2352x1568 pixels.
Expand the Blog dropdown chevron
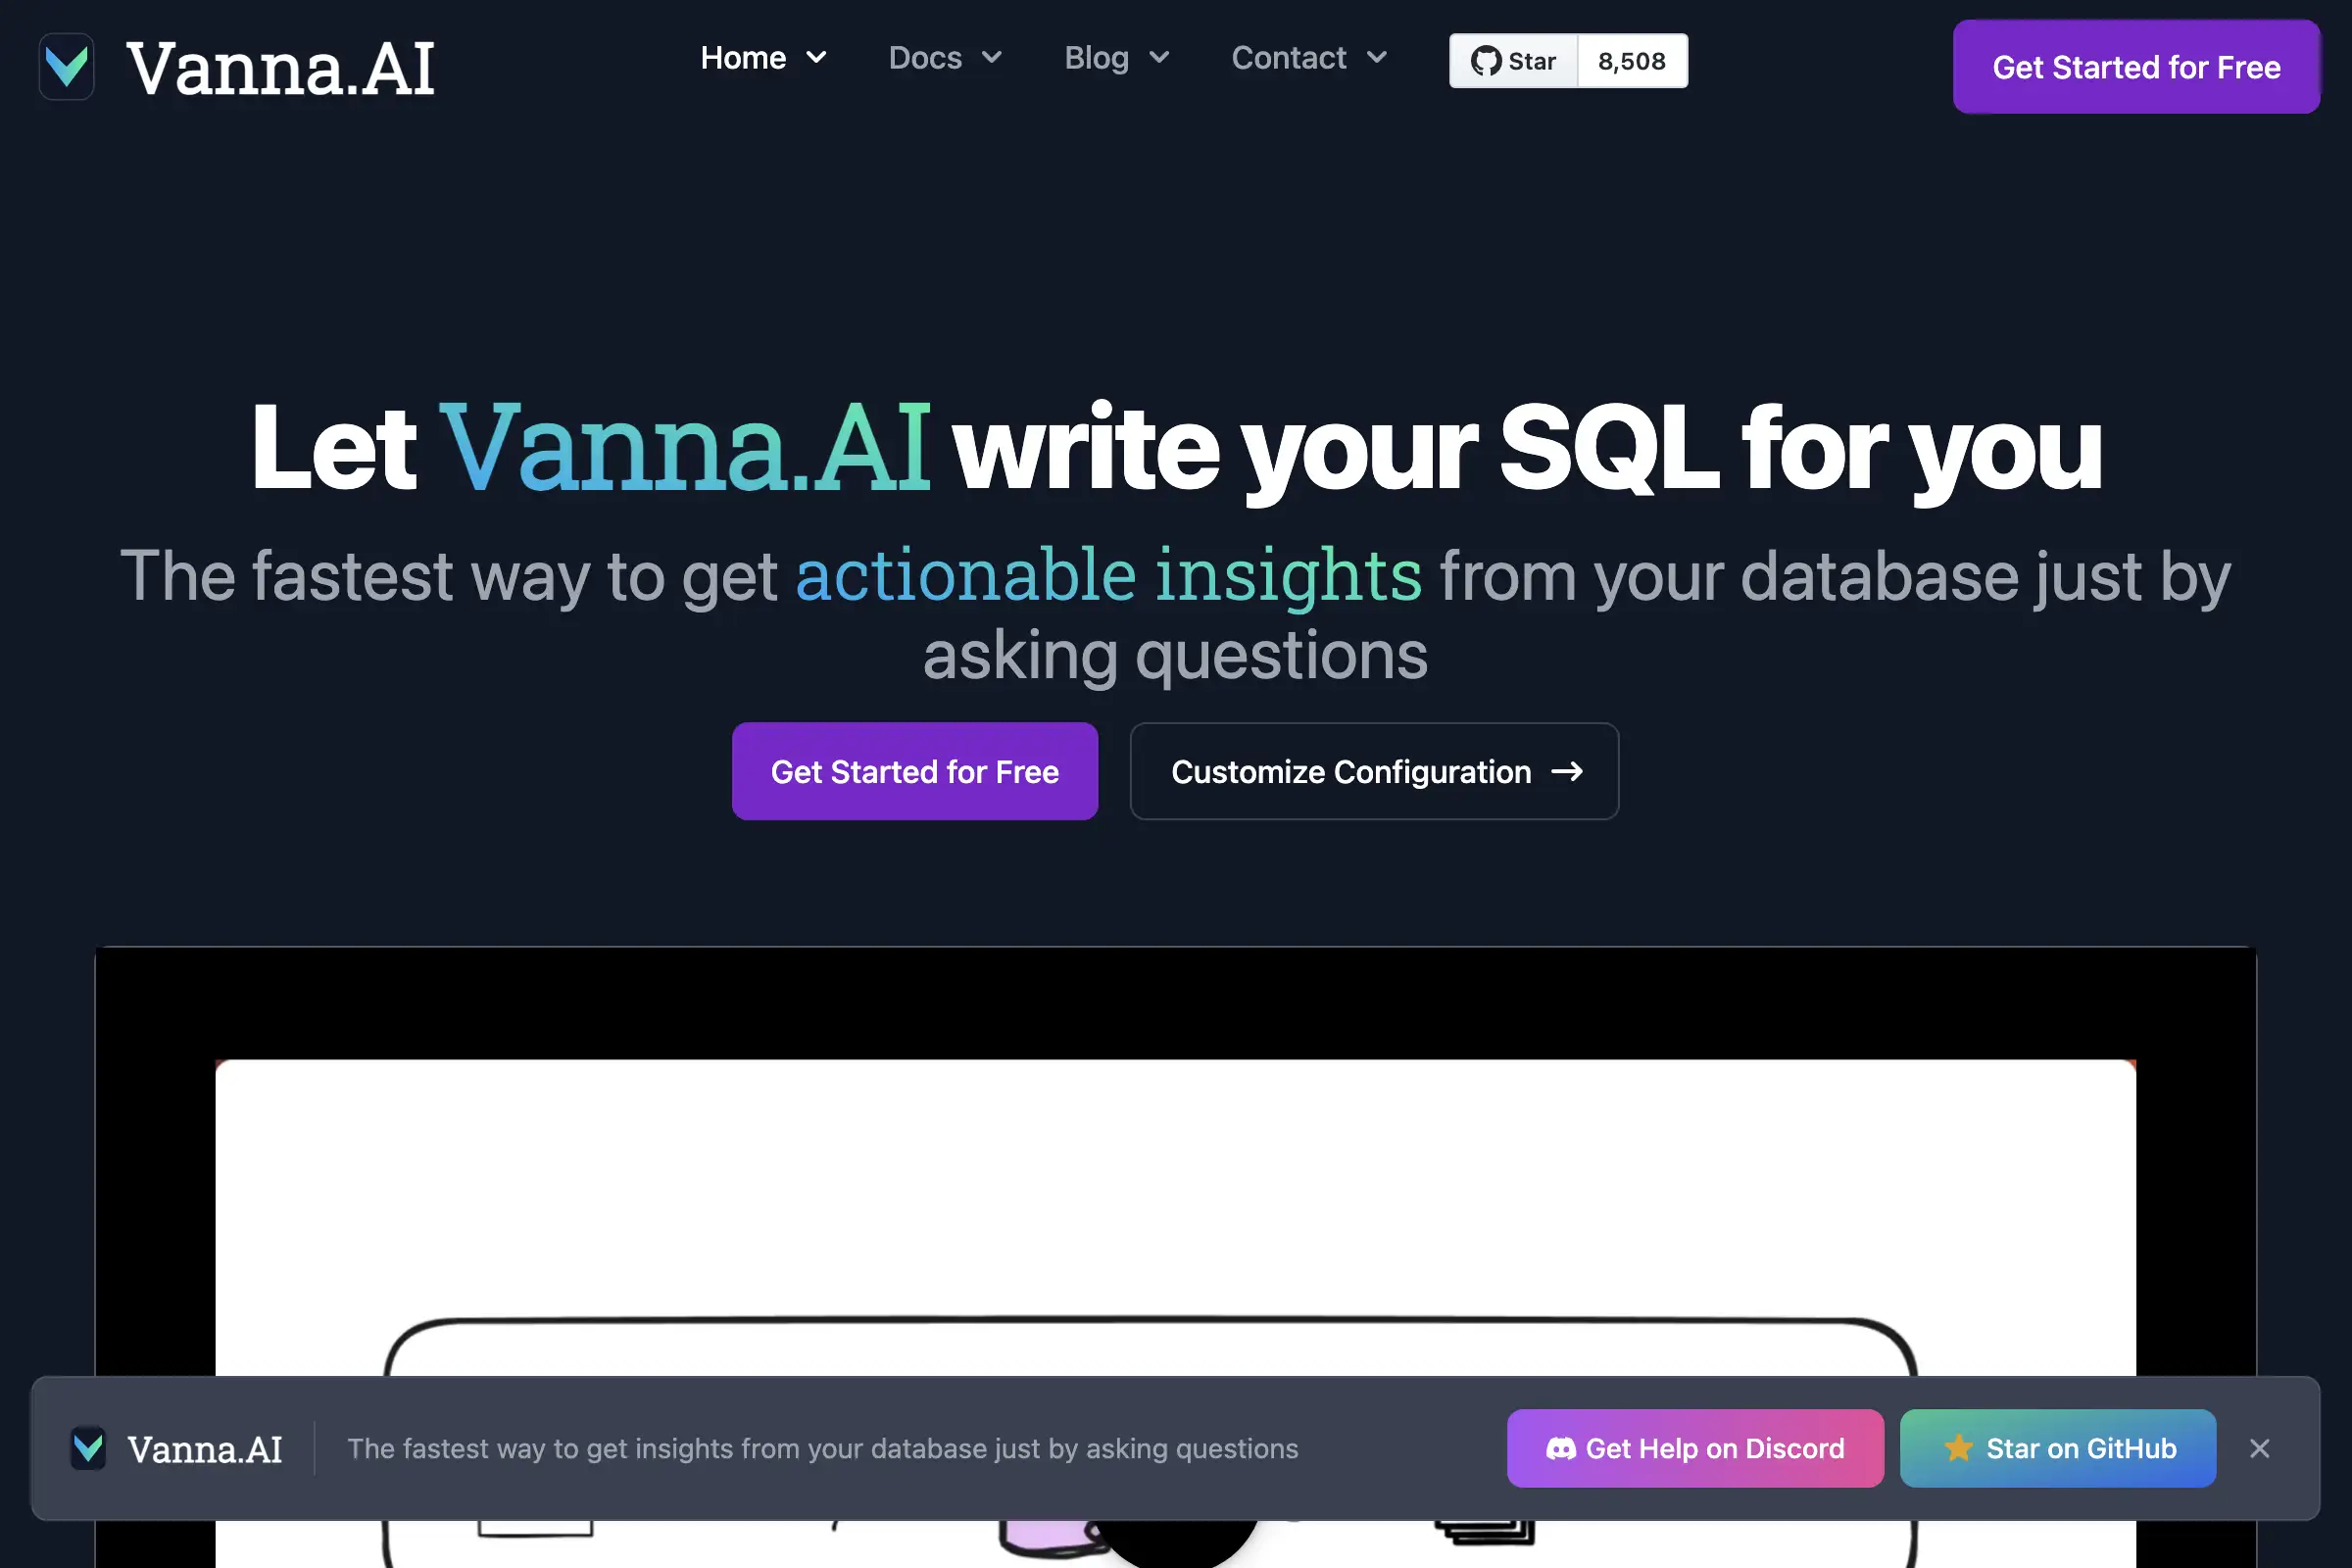(x=1159, y=58)
